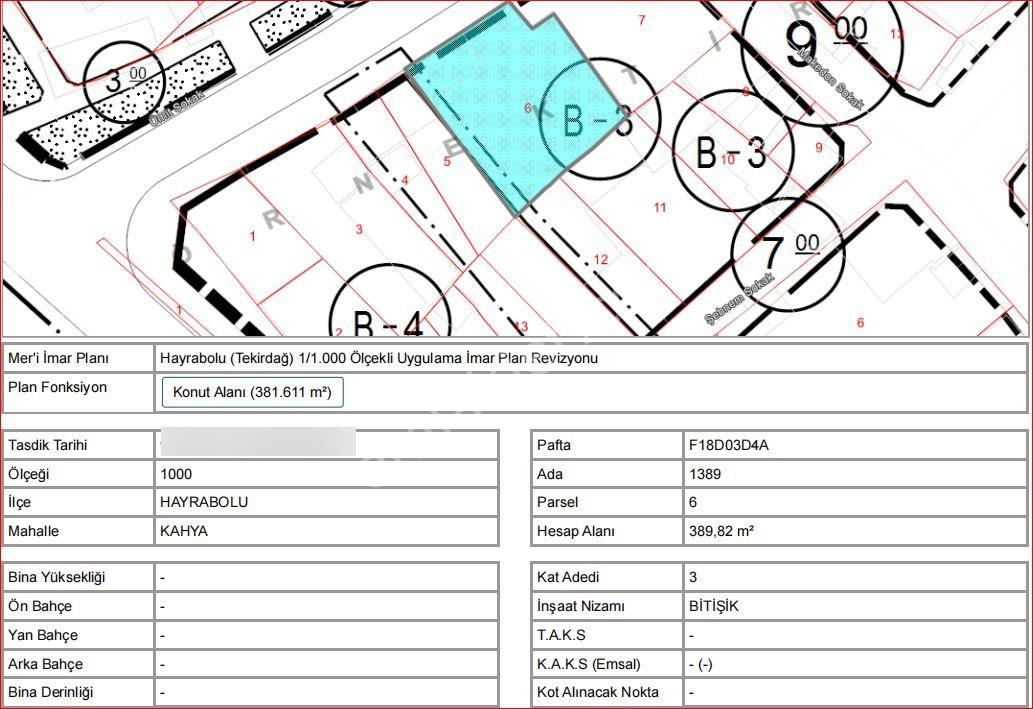1033x709 pixels.
Task: Click the 'Kot Alınacak Nokta' label
Action: [598, 693]
